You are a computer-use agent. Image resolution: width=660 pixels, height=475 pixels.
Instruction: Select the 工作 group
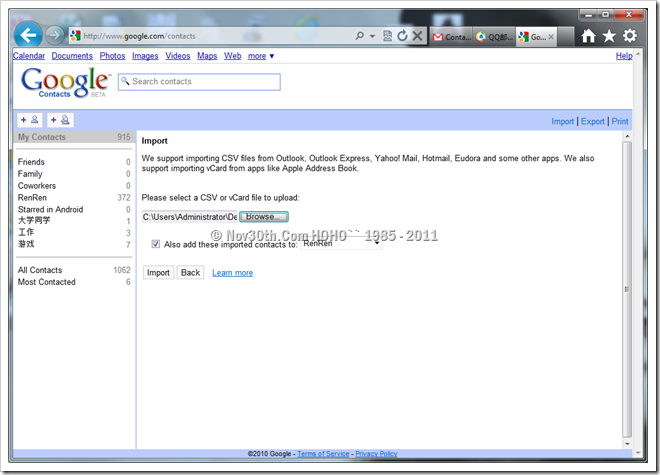pyautogui.click(x=74, y=232)
